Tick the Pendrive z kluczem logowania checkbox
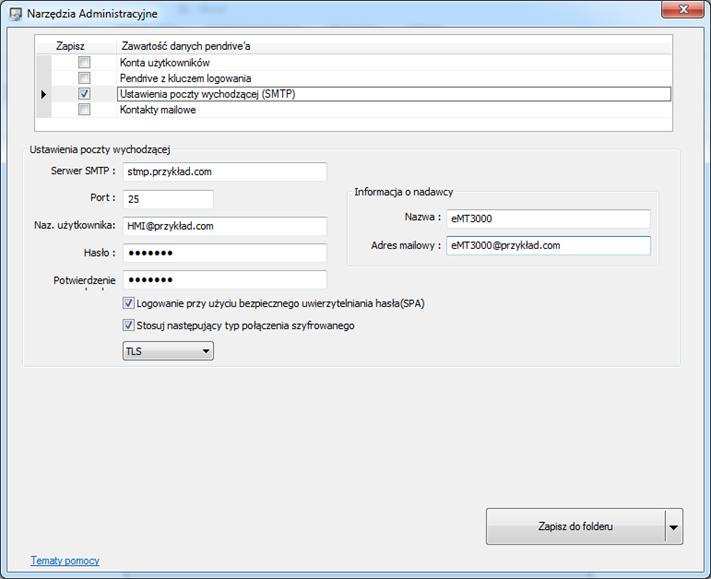The width and height of the screenshot is (711, 579). (x=84, y=78)
